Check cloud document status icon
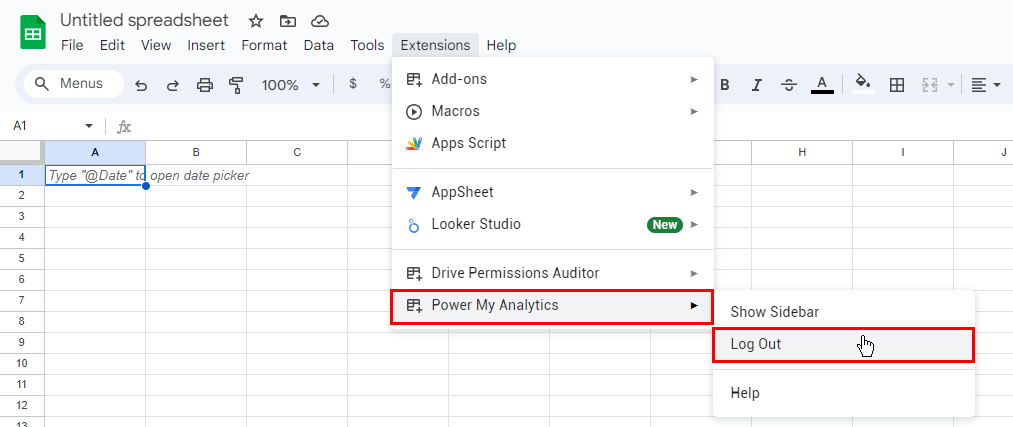The height and width of the screenshot is (427, 1013). click(x=320, y=21)
